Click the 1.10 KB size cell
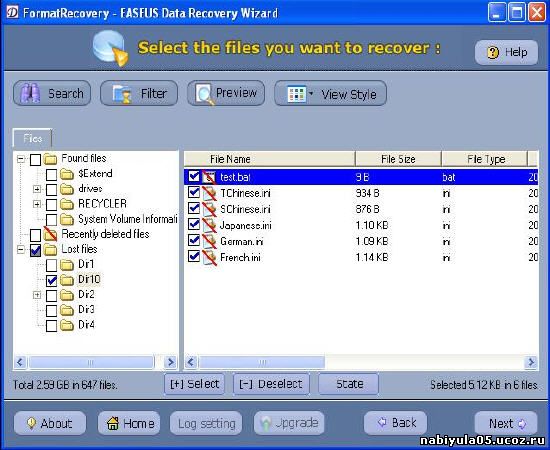Viewport: 550px width, 450px height. (x=372, y=225)
